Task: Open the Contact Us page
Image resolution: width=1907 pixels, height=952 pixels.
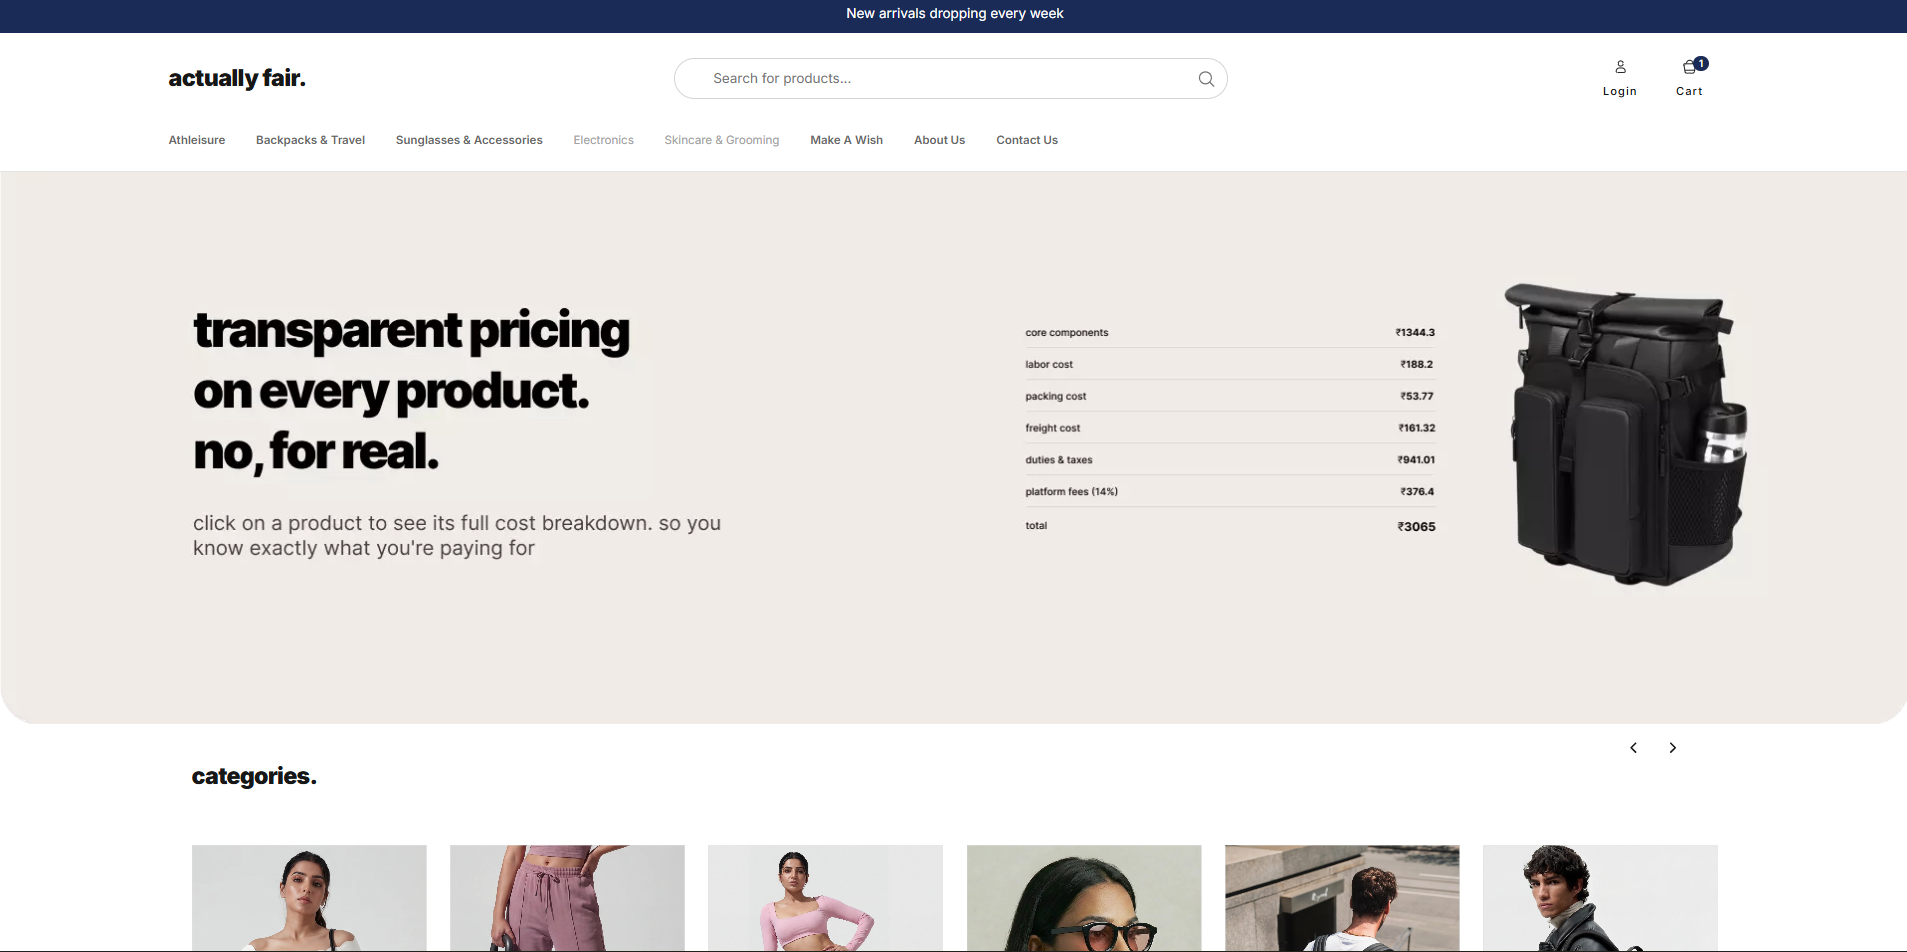Action: 1026,140
